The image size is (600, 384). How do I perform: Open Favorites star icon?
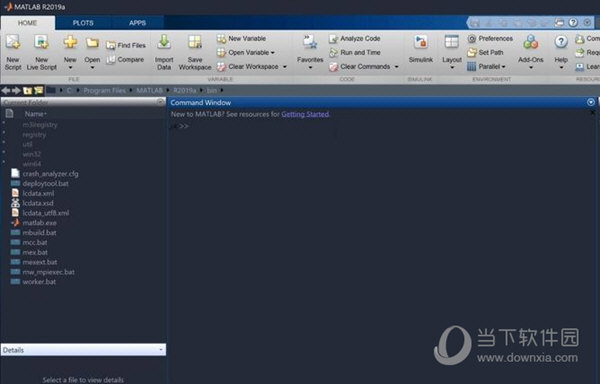click(x=310, y=42)
